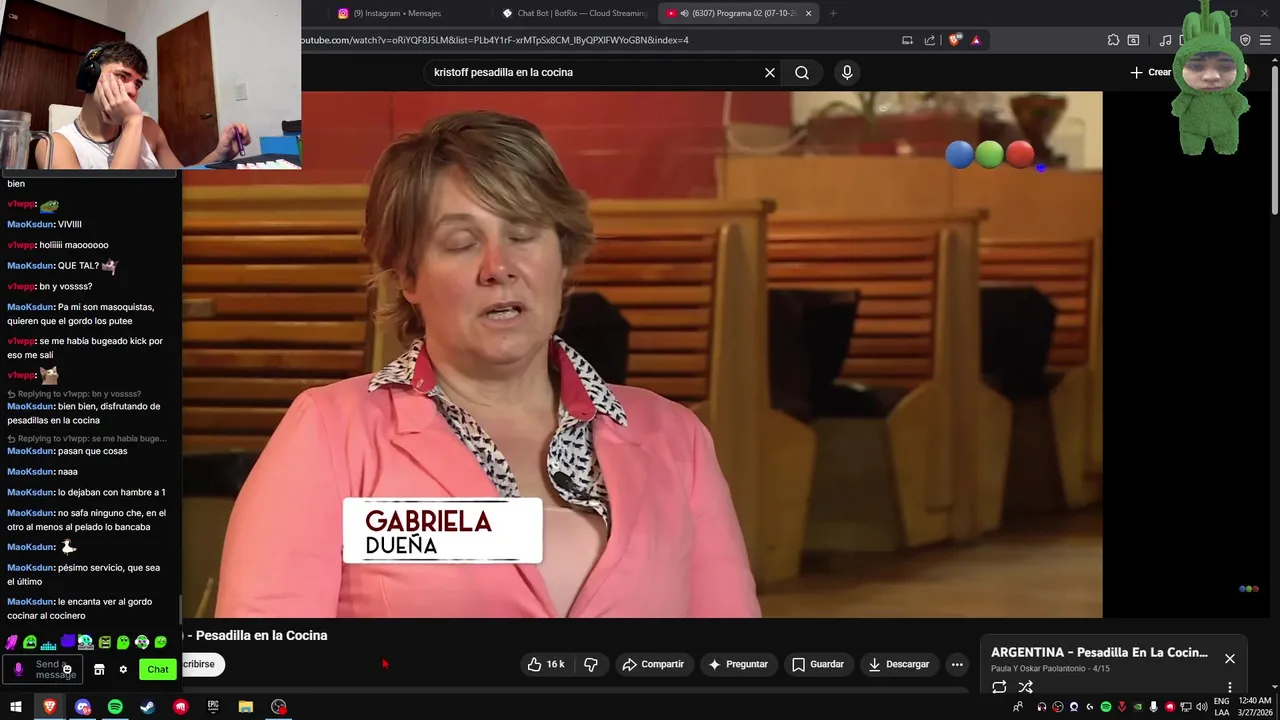The width and height of the screenshot is (1280, 720).
Task: Open the NVIDIA tray icon
Action: tap(1137, 707)
